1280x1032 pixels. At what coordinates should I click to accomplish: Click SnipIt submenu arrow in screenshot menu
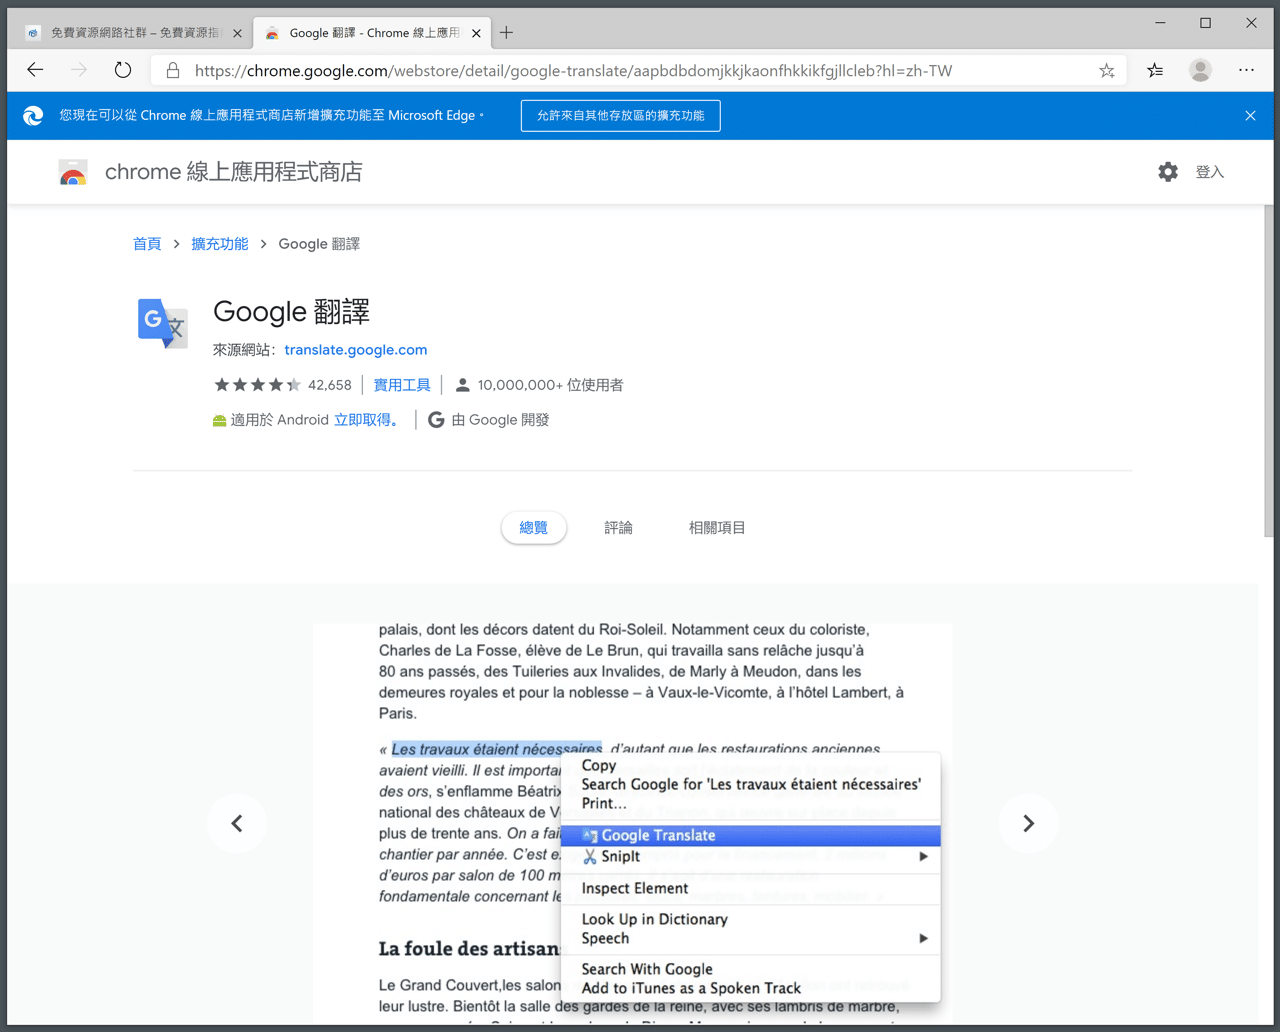point(923,857)
